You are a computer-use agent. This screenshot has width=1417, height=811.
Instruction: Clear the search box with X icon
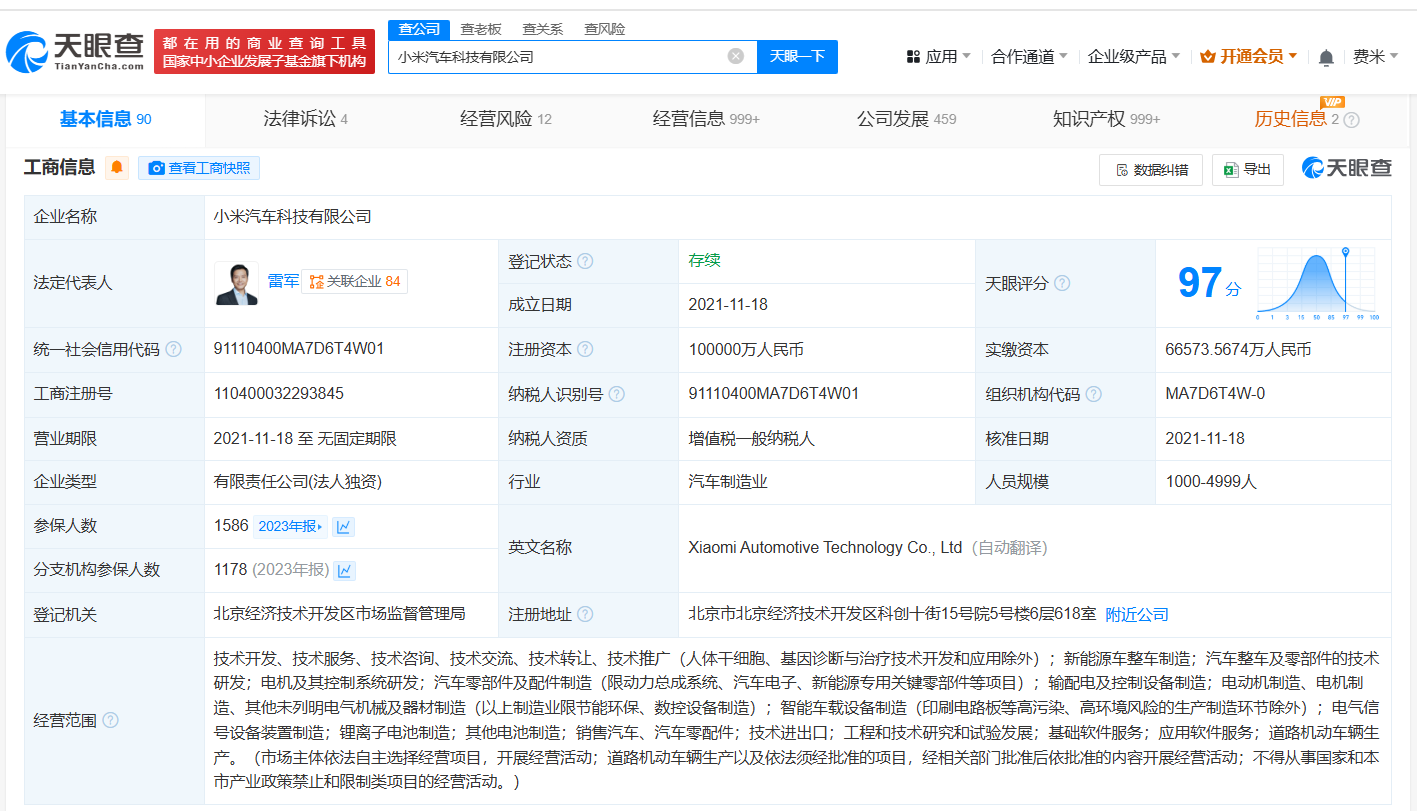(736, 56)
